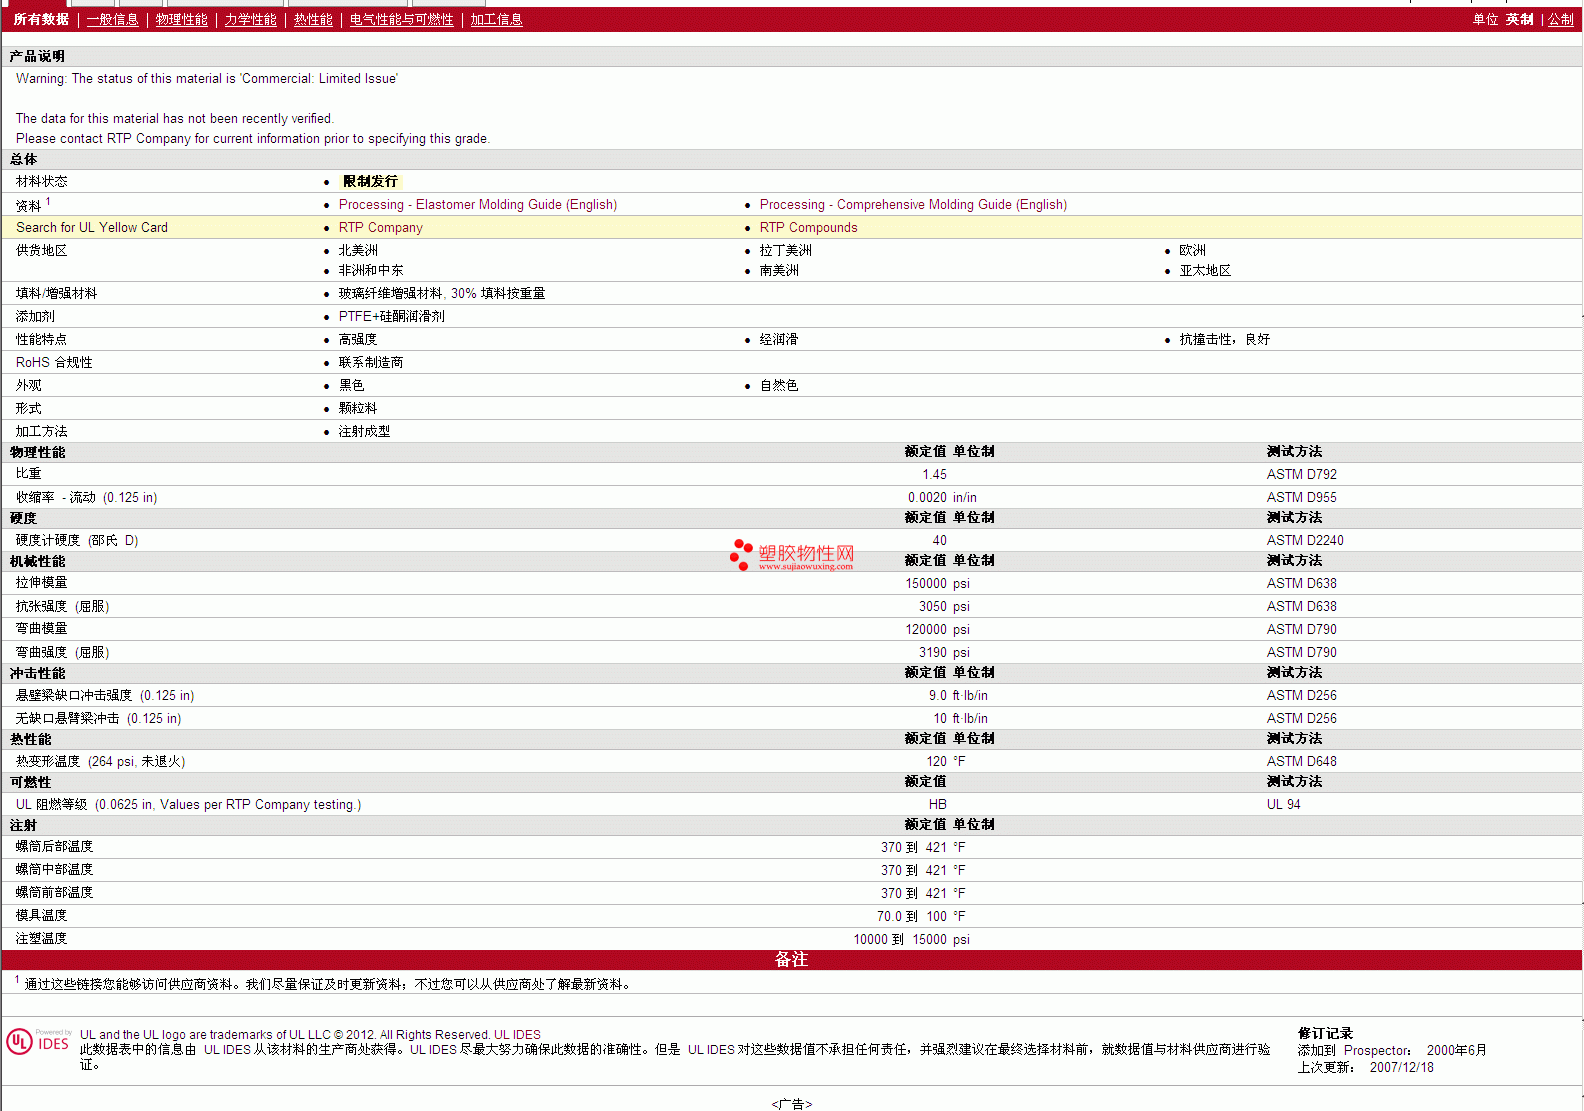Switch to the 物理性能 tab

click(x=181, y=20)
